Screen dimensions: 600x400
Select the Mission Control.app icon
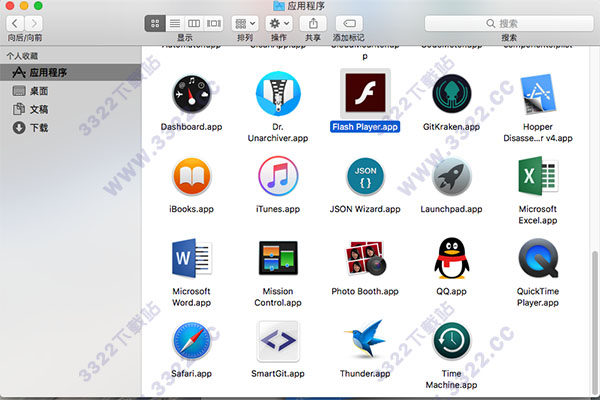click(278, 258)
